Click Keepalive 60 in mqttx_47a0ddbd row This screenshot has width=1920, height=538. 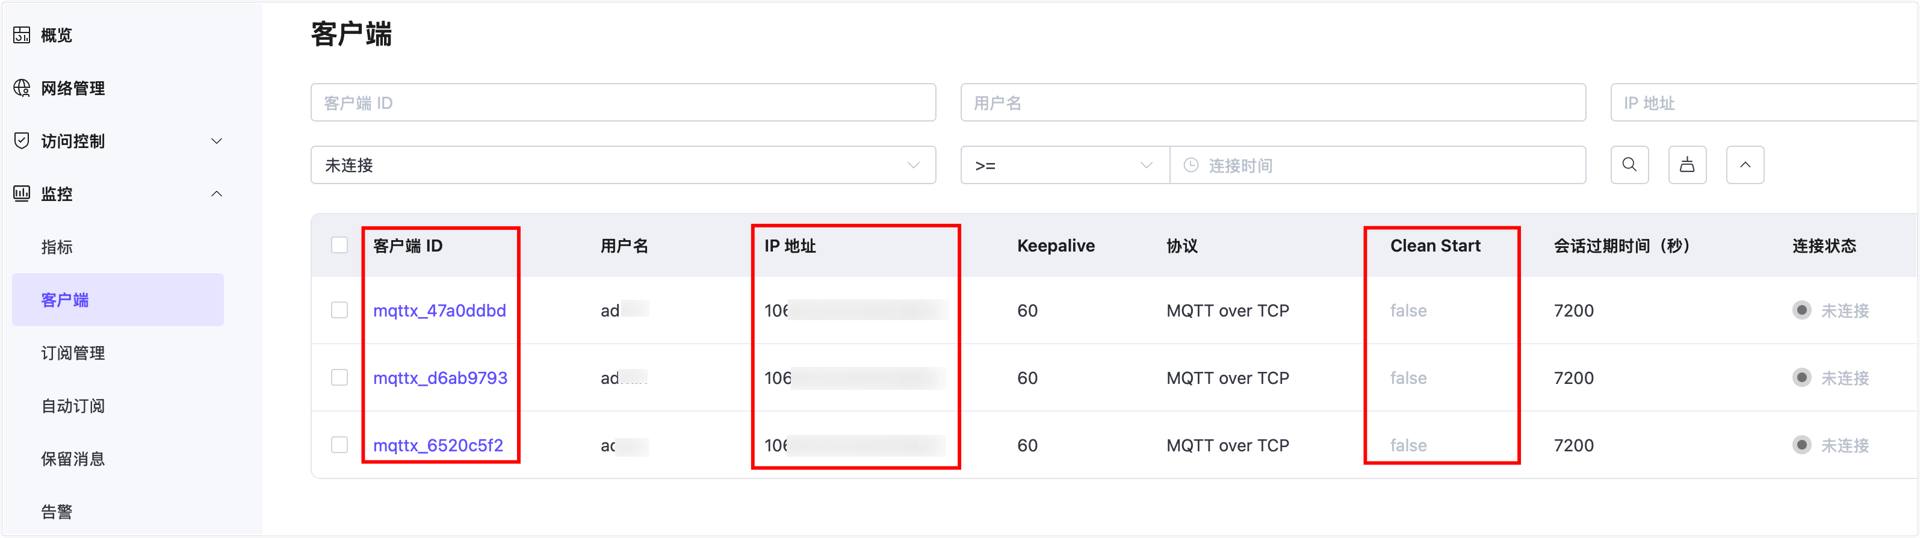[x=1027, y=310]
